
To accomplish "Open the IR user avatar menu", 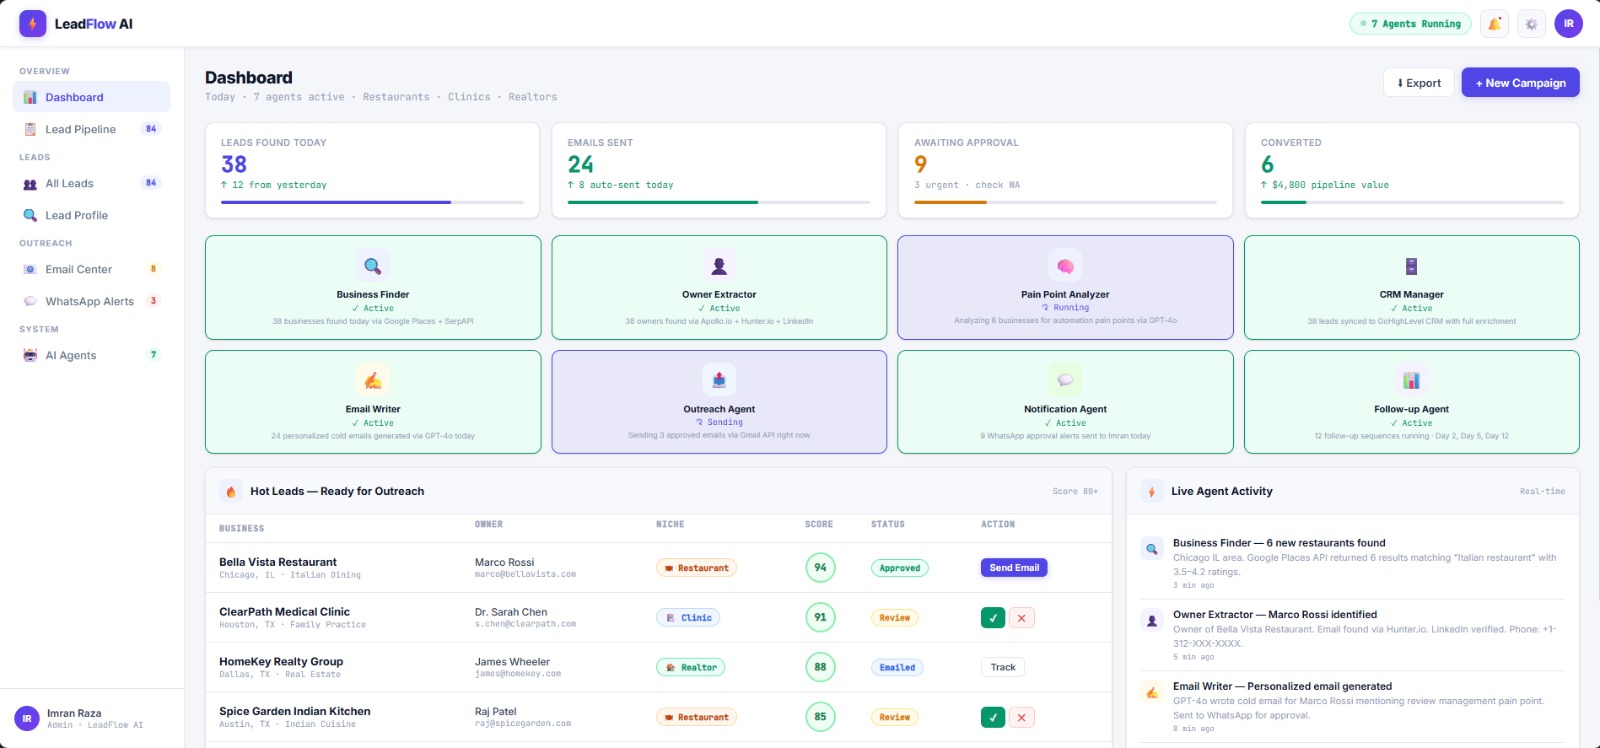I will point(1568,24).
